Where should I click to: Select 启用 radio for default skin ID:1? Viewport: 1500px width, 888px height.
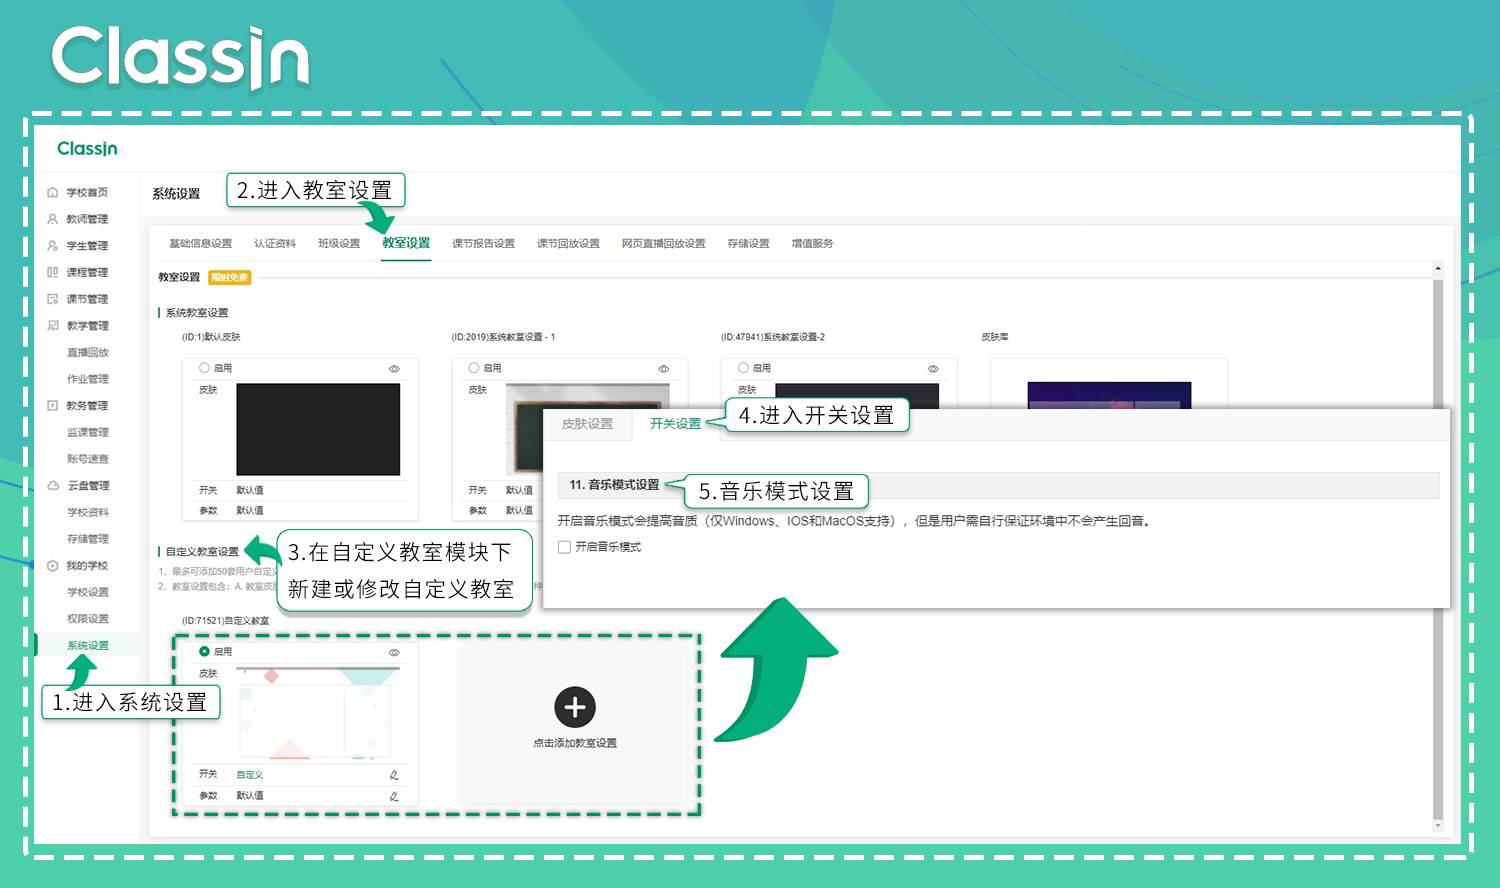point(204,368)
